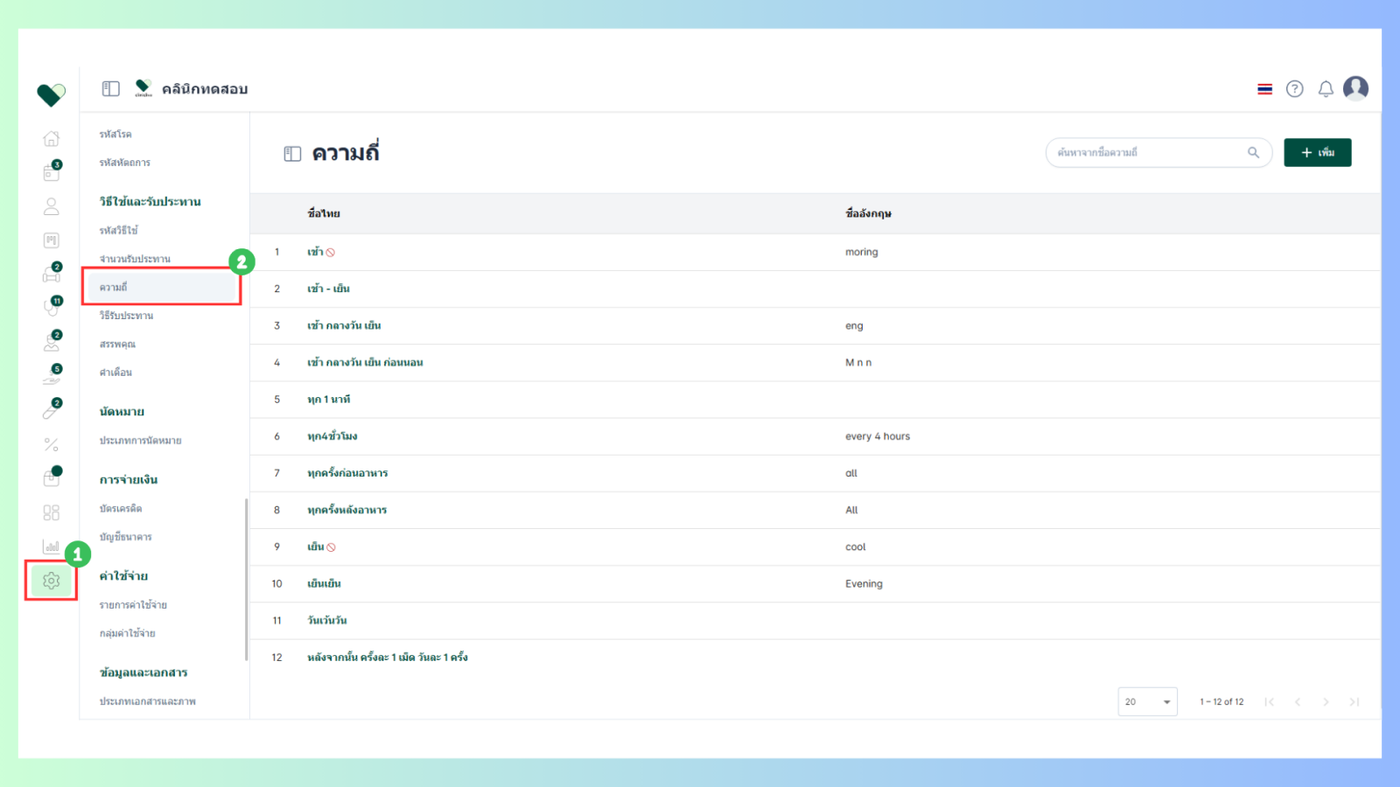
Task: Open the pill icon in the left rail
Action: tap(51, 411)
